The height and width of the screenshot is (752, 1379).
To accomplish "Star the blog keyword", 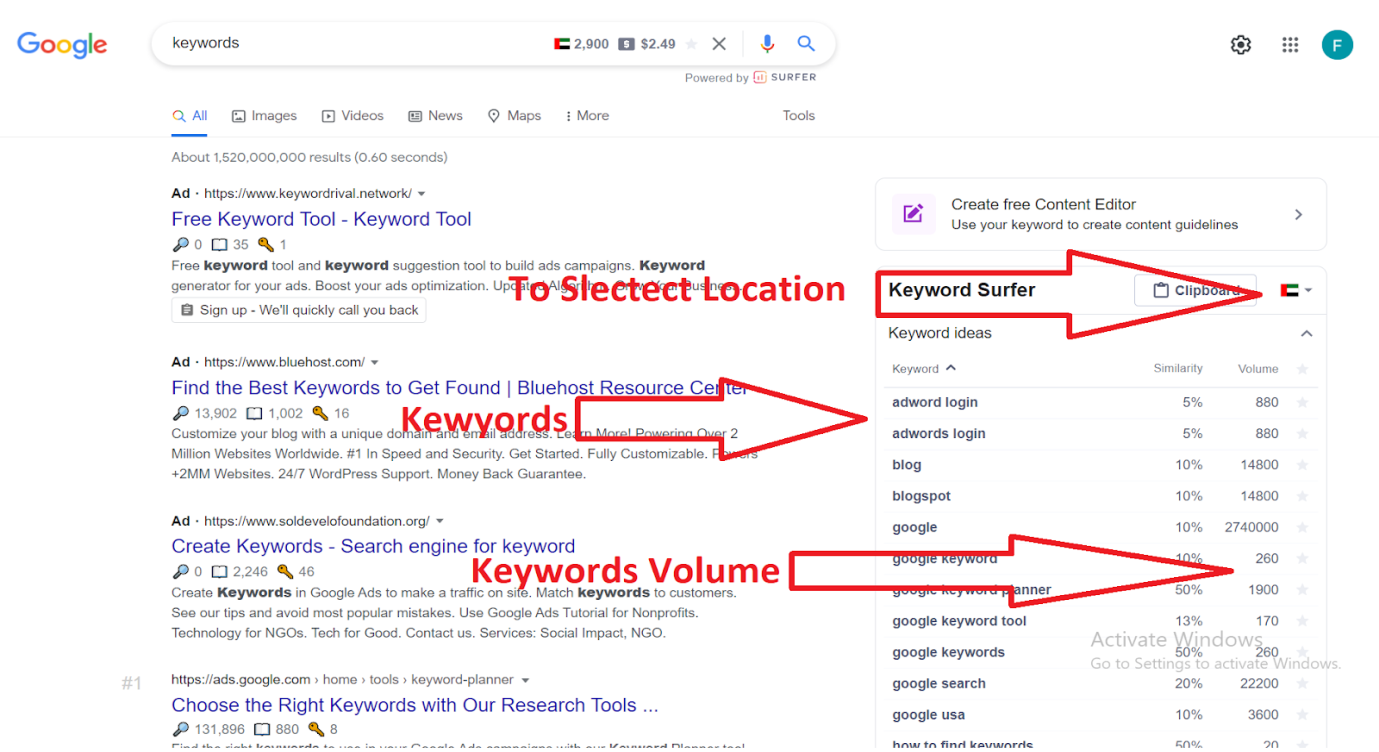I will tap(1302, 465).
